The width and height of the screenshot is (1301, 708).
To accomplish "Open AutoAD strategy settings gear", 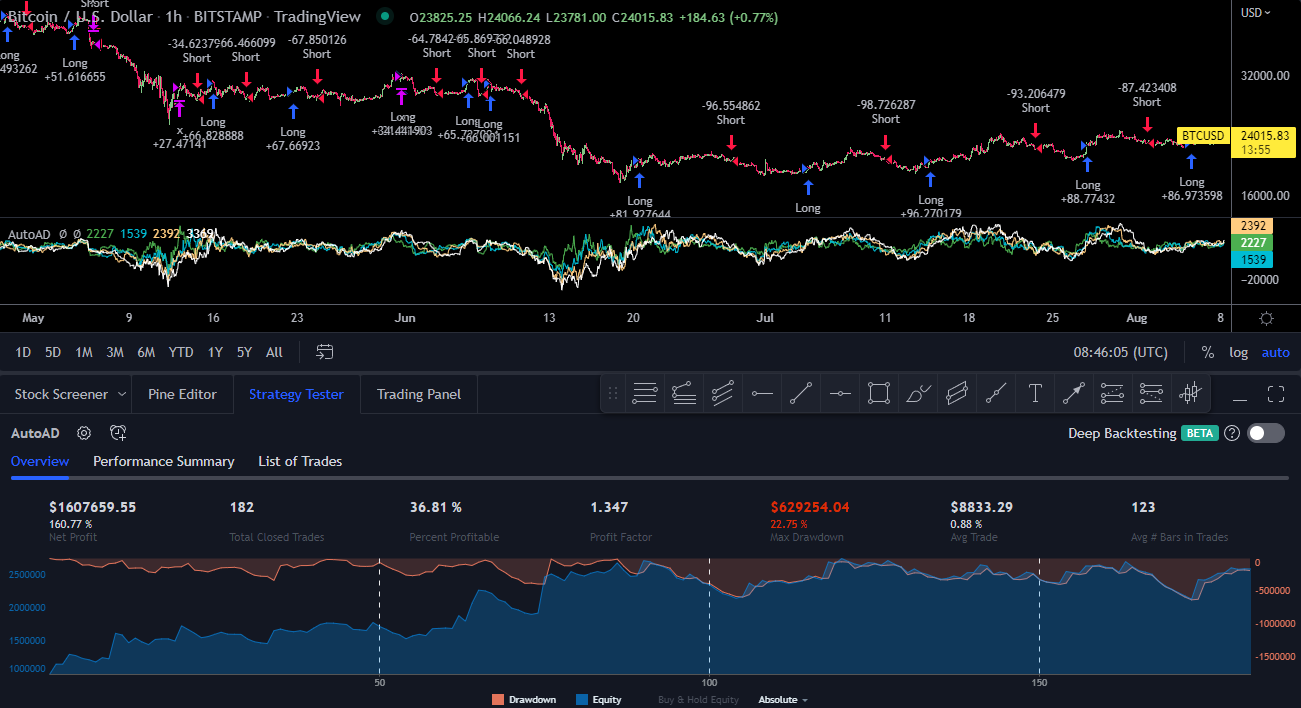I will pos(84,433).
